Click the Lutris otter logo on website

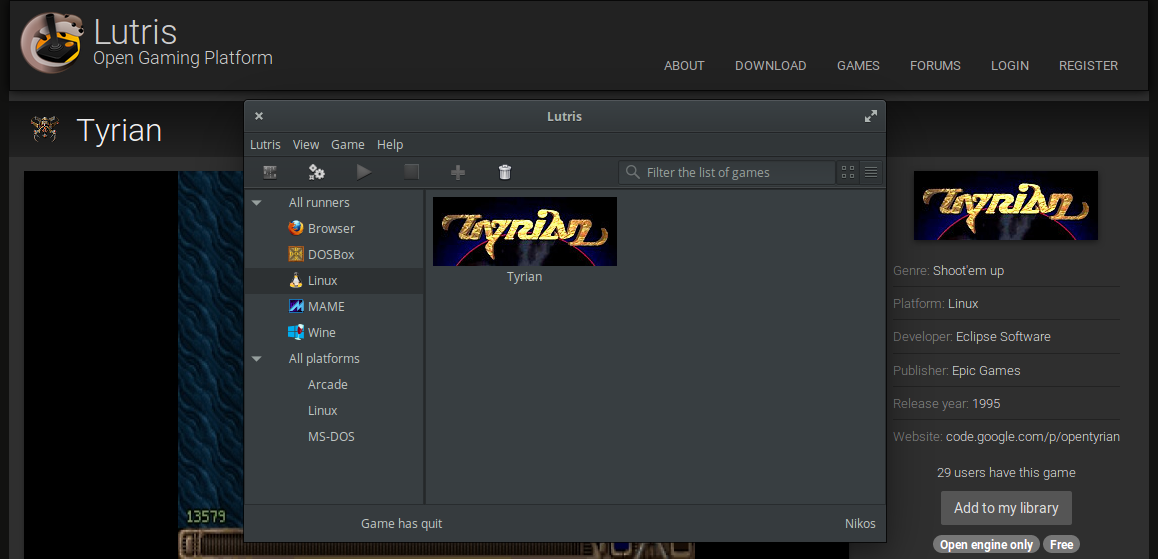click(52, 44)
